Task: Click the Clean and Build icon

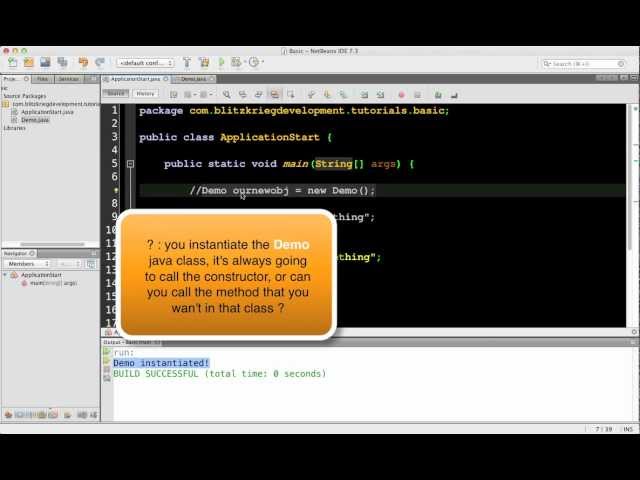Action: click(204, 62)
